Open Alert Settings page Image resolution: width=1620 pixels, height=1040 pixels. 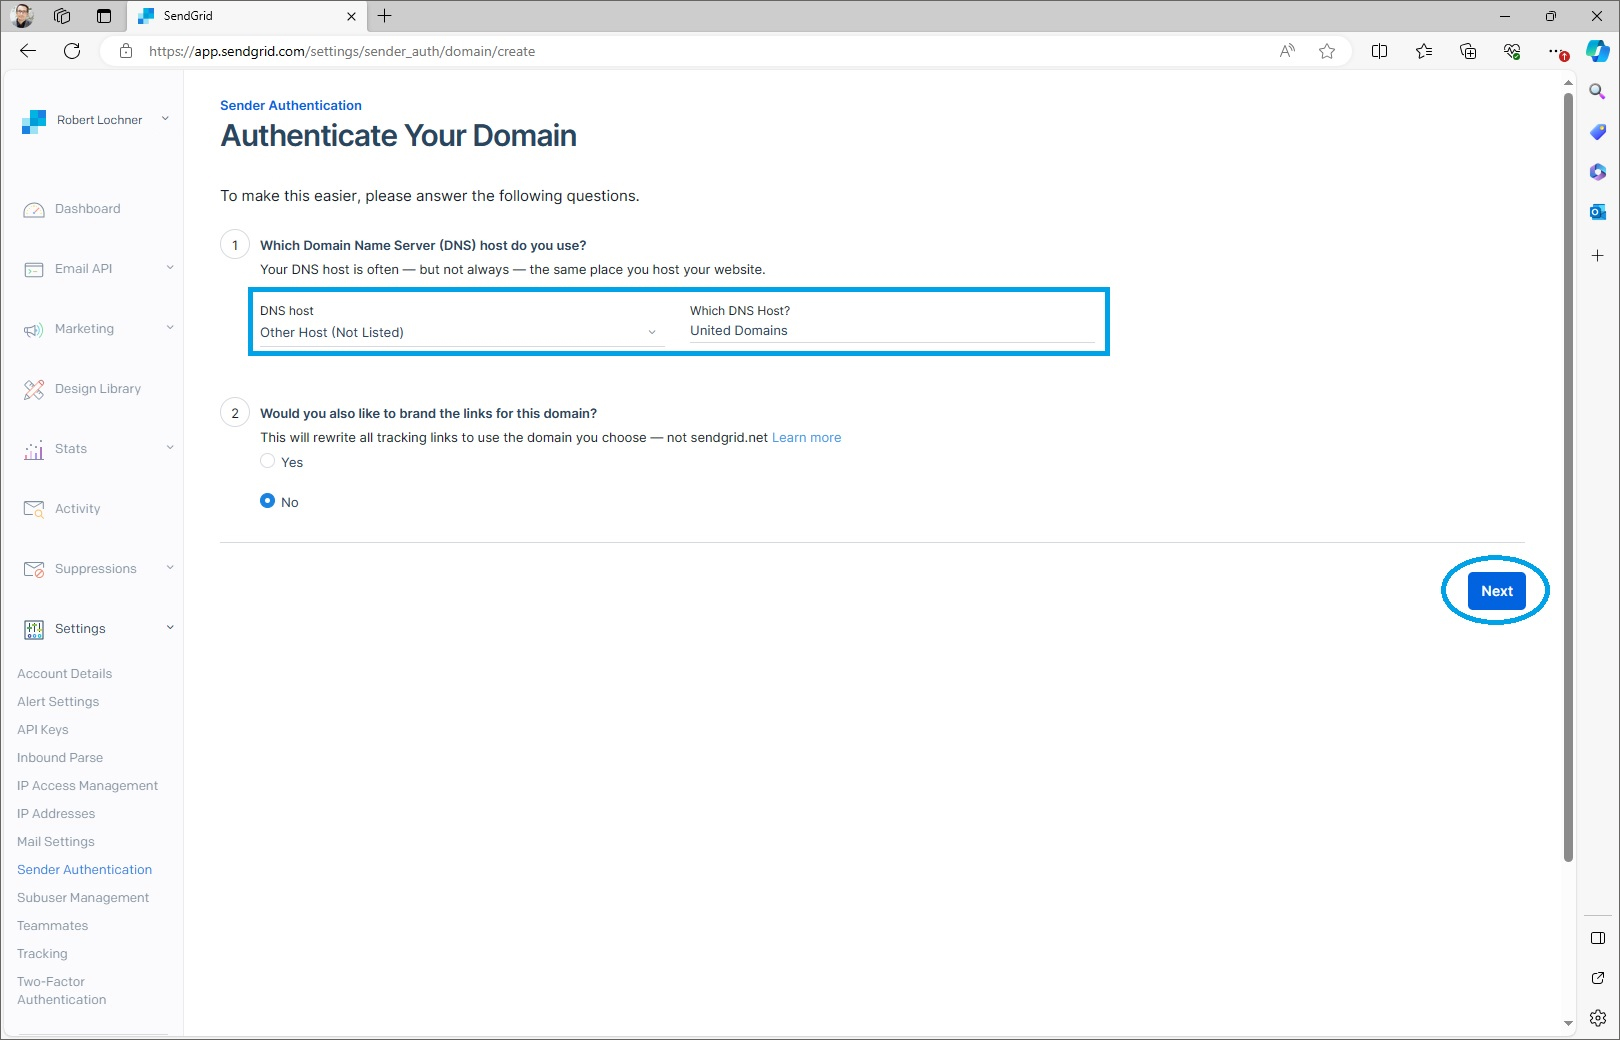coord(58,702)
